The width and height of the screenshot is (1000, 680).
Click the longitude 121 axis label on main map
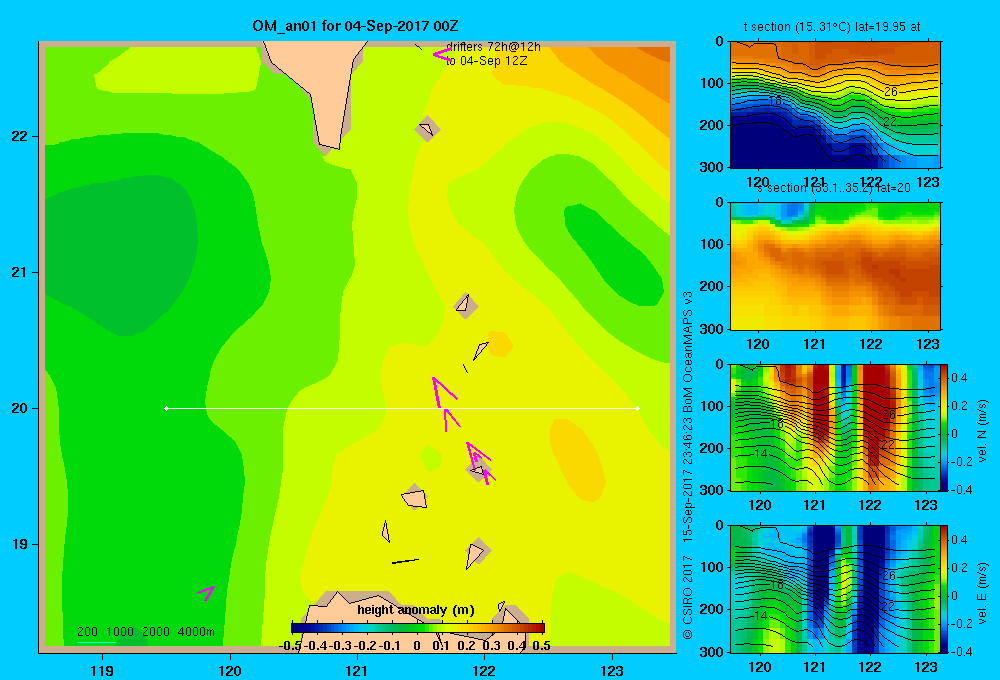[x=357, y=670]
